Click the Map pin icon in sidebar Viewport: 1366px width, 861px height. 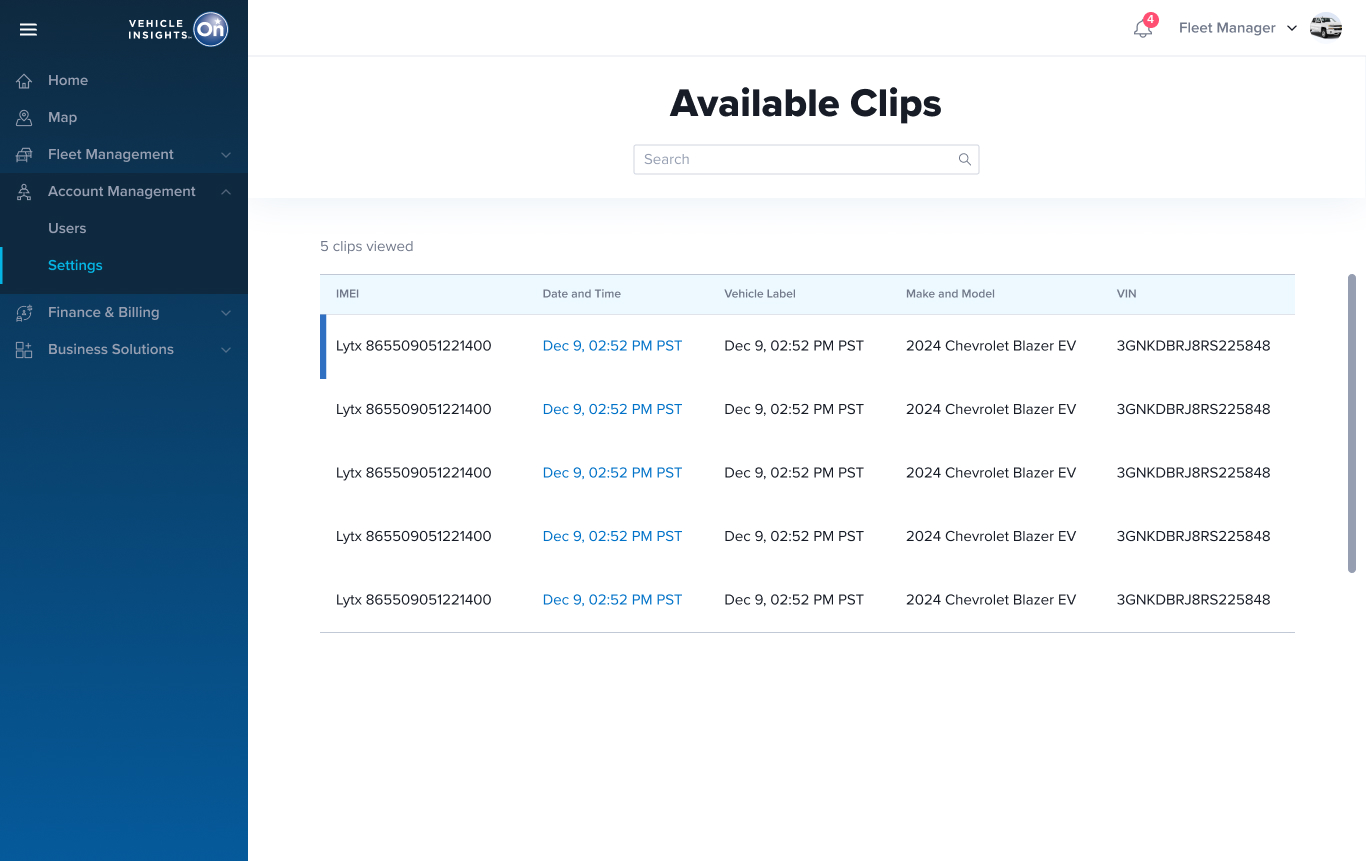point(24,118)
